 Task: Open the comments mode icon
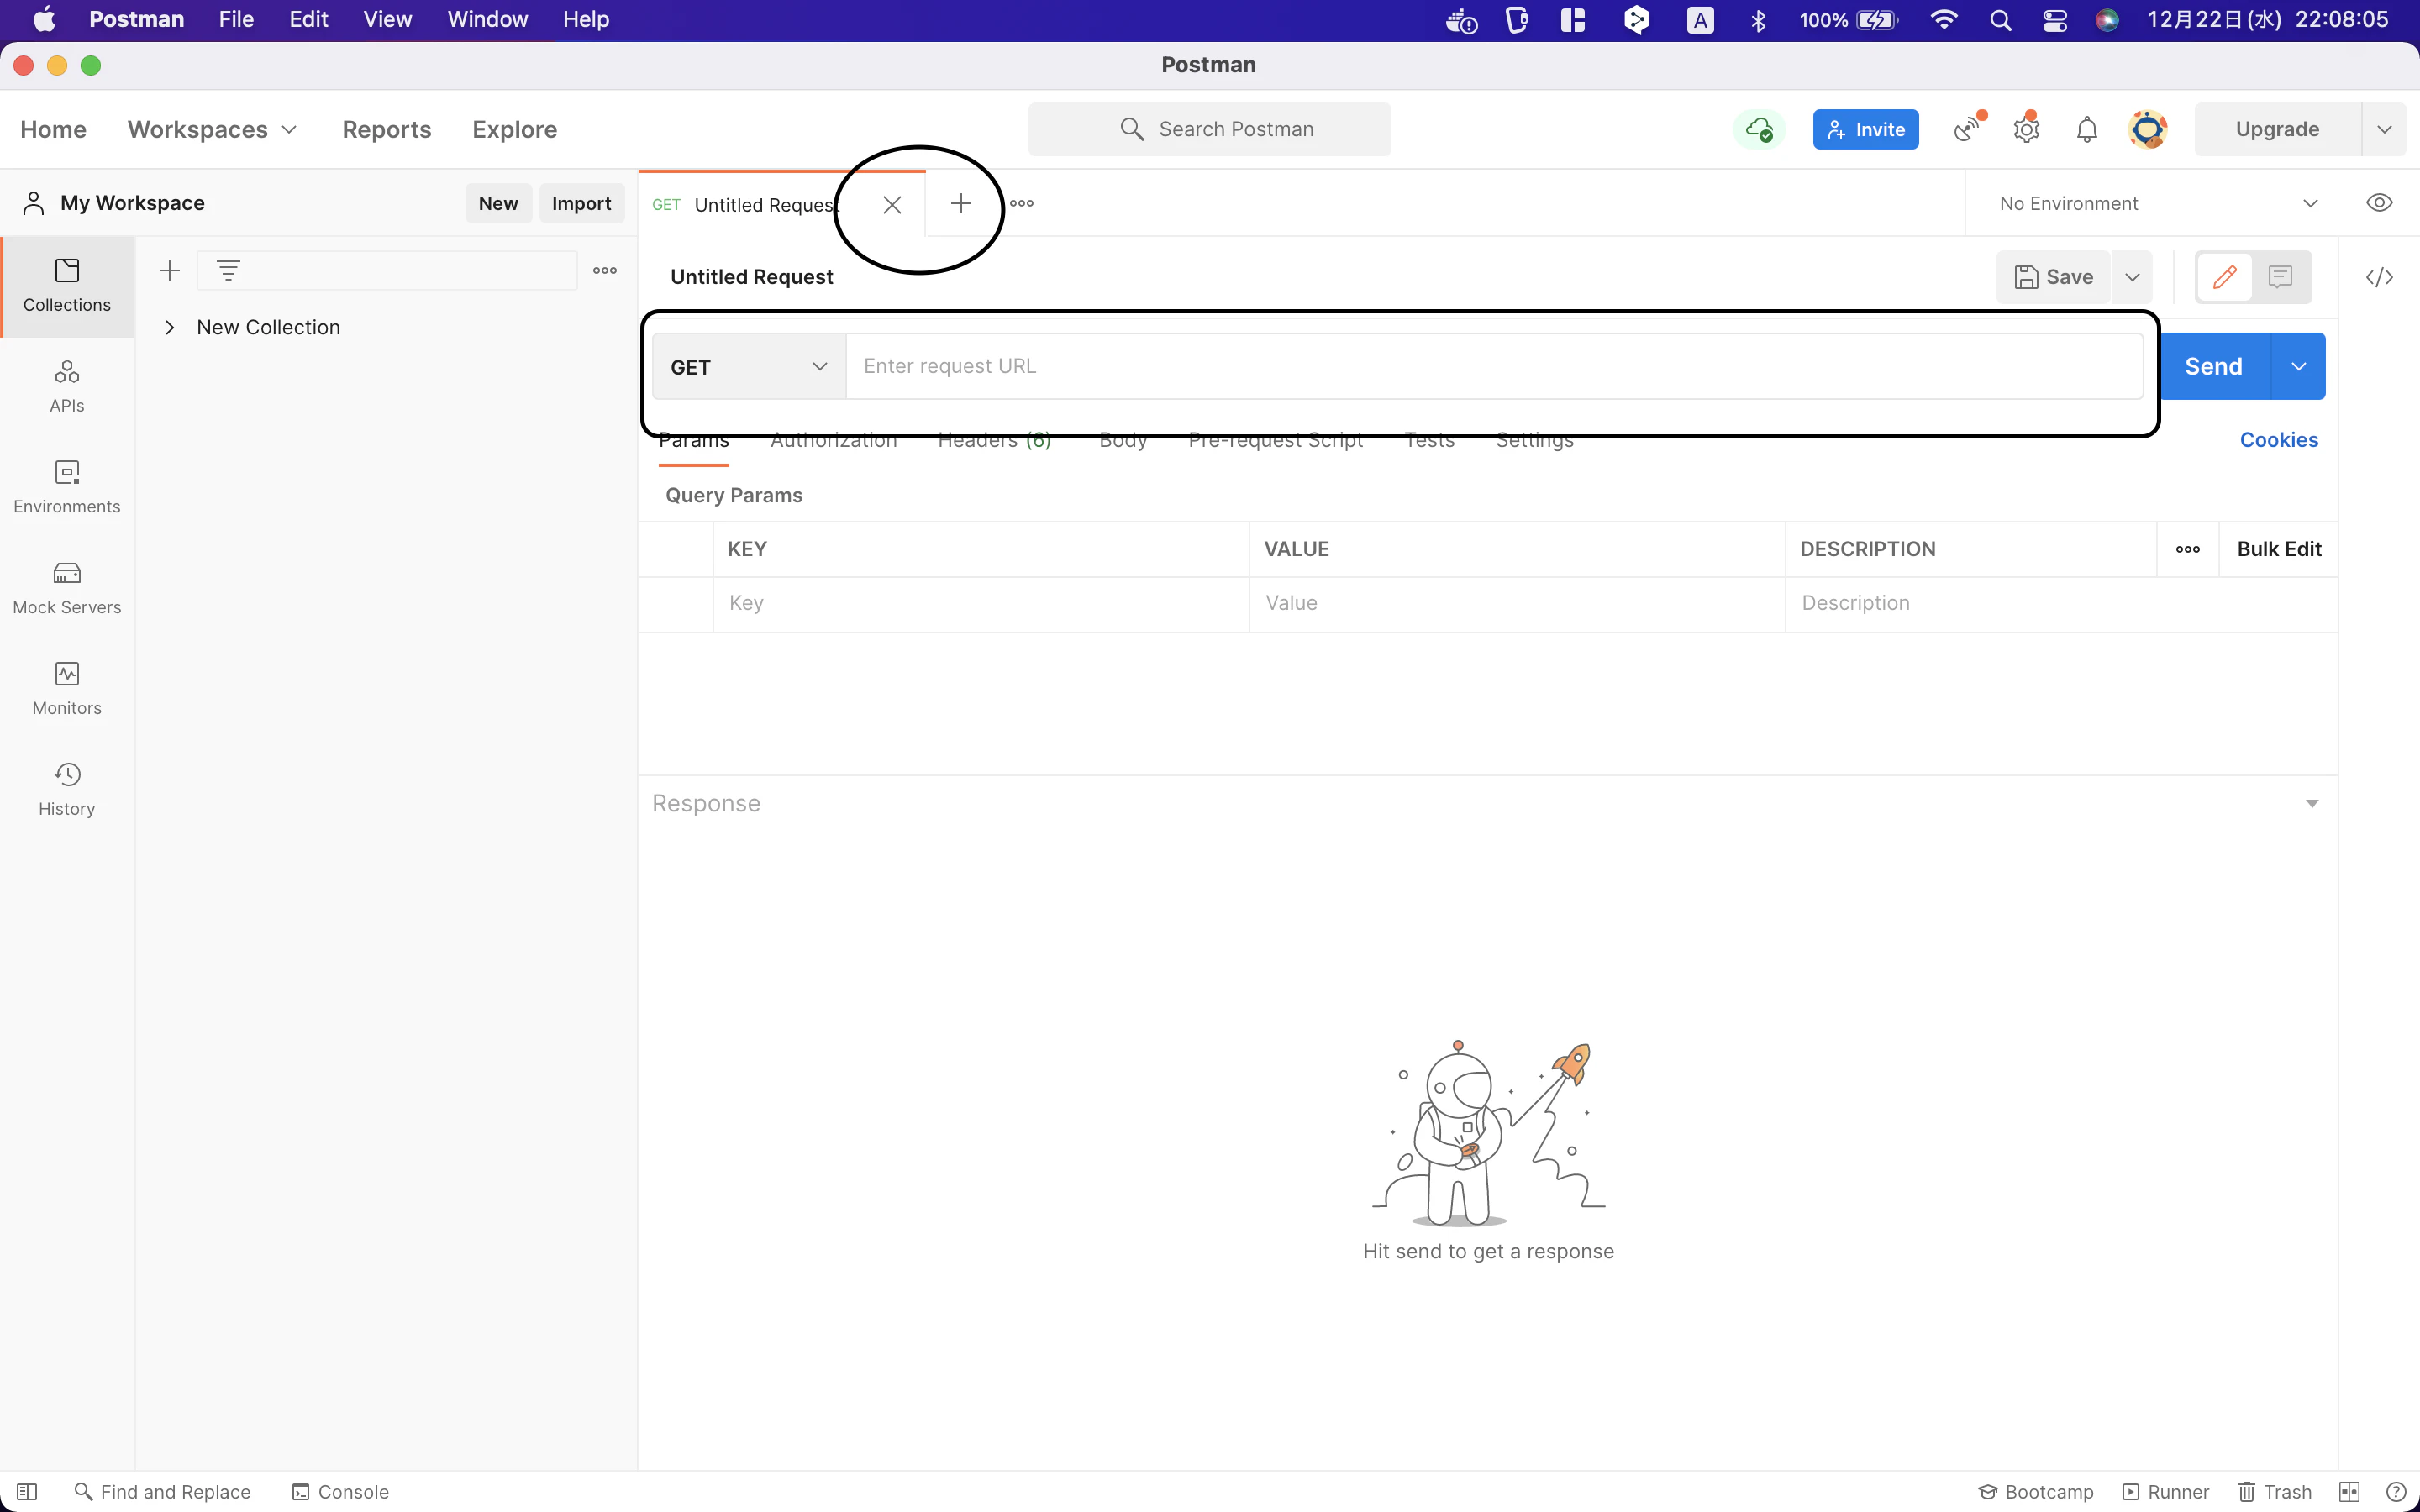[x=2280, y=277]
